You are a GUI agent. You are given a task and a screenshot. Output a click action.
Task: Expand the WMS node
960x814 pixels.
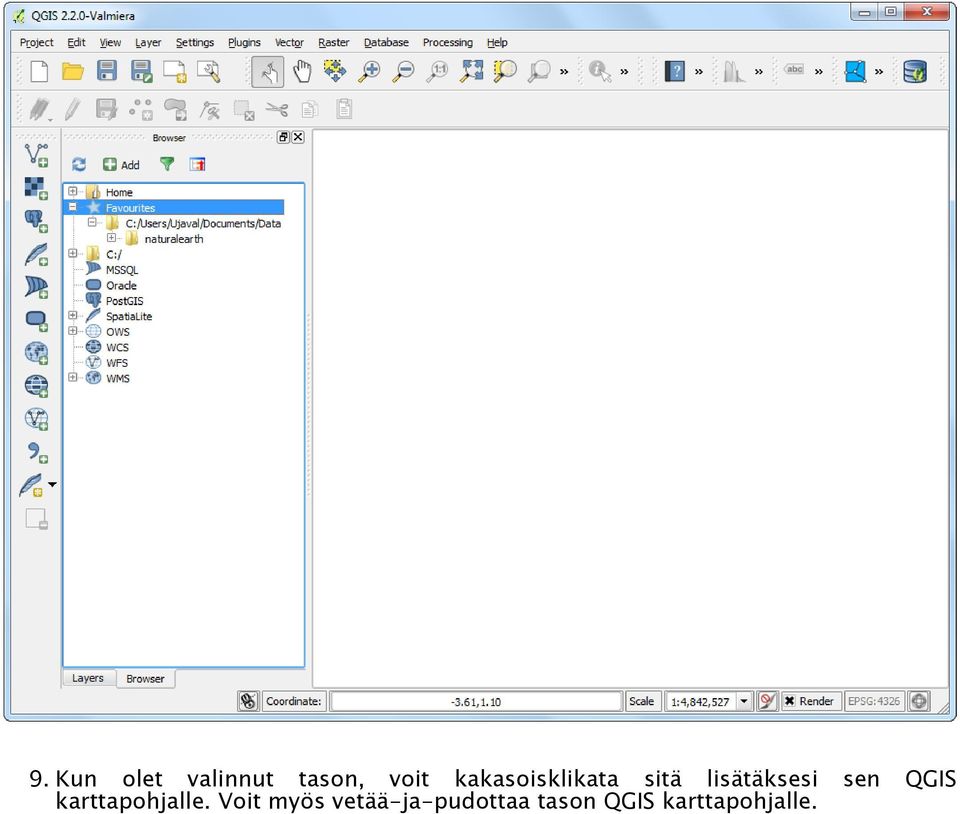pos(72,377)
